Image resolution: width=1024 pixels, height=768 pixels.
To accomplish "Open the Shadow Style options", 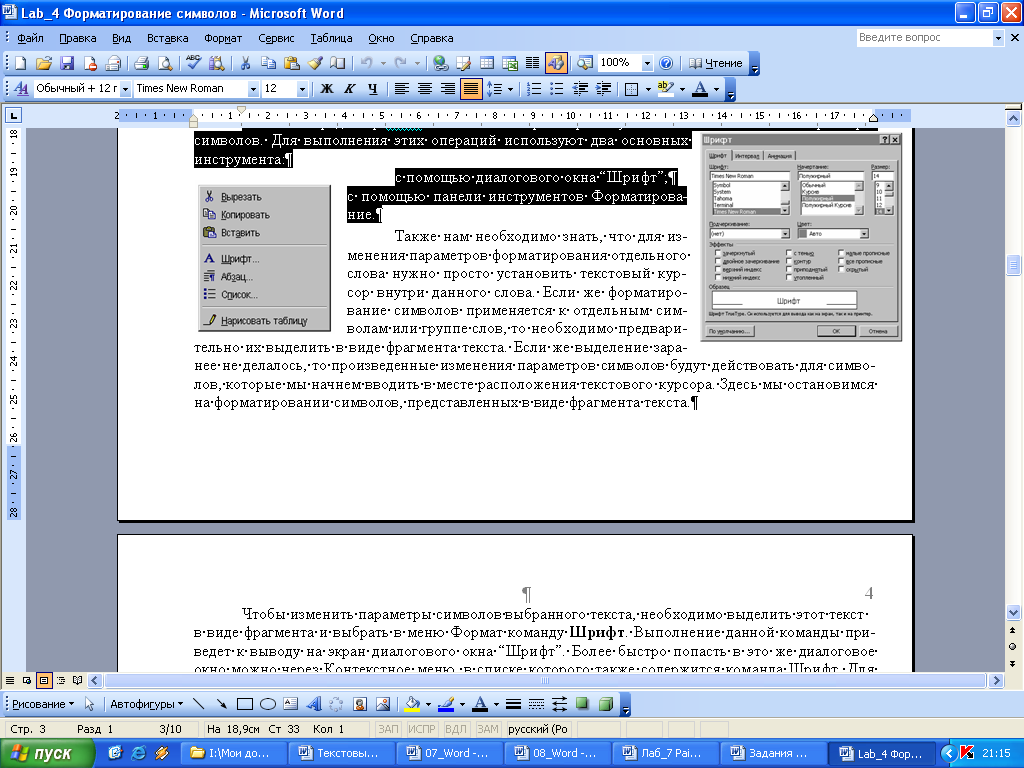I will pos(583,704).
